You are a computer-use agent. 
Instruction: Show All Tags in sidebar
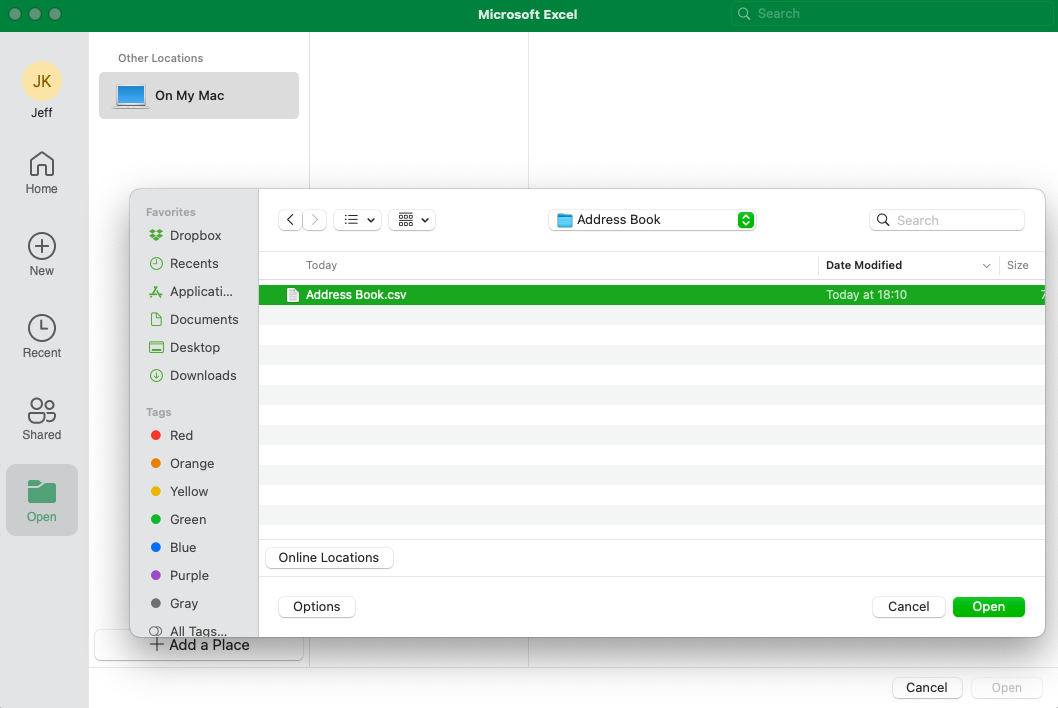click(x=188, y=631)
